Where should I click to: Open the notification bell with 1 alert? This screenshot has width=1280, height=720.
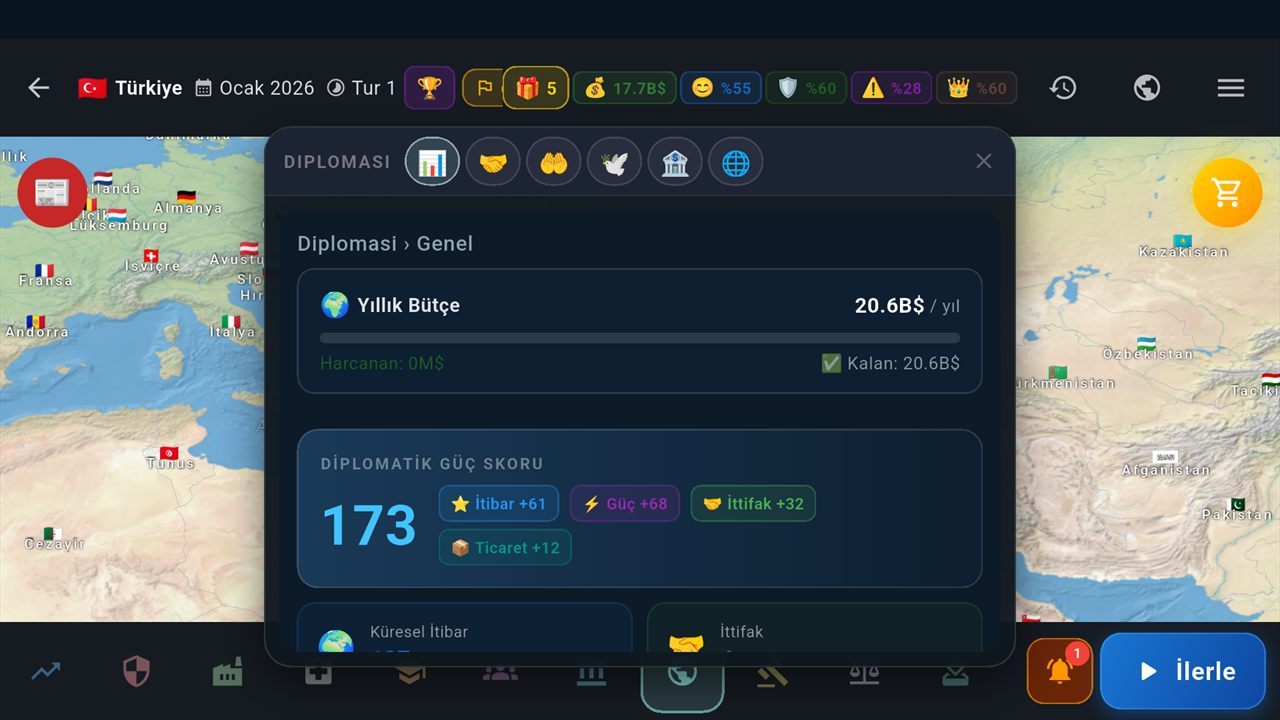pyautogui.click(x=1060, y=671)
